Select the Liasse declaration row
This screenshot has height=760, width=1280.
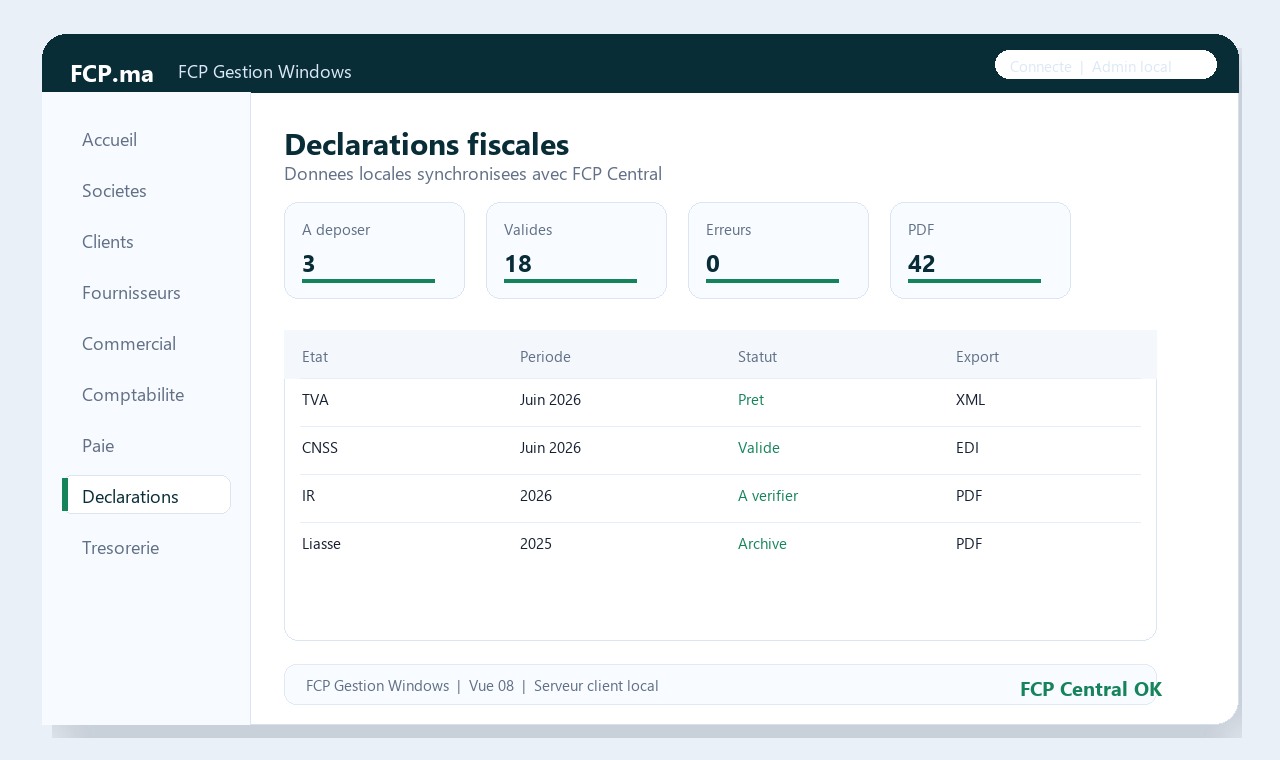(720, 546)
